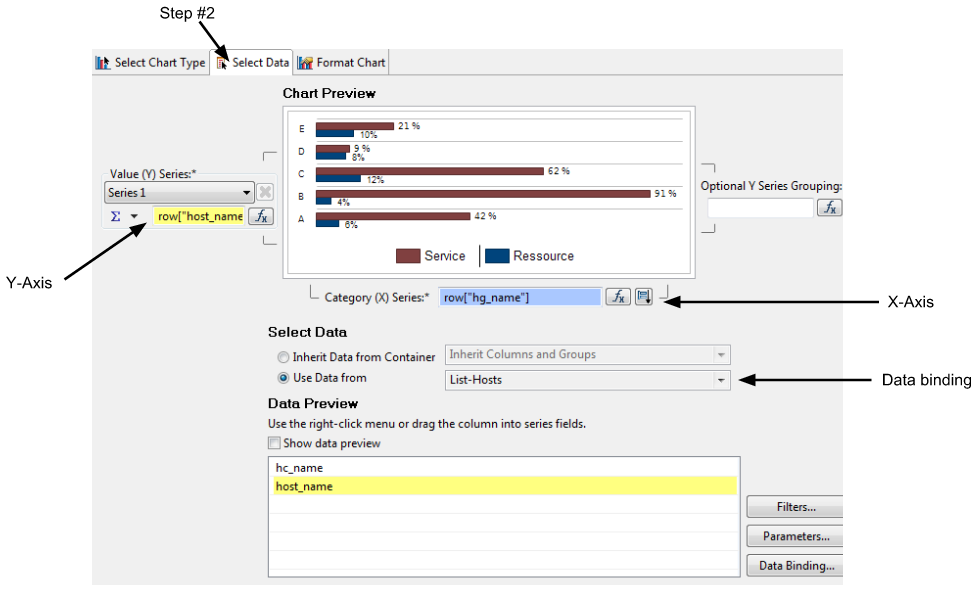
Task: Click the delete series X icon
Action: 265,193
